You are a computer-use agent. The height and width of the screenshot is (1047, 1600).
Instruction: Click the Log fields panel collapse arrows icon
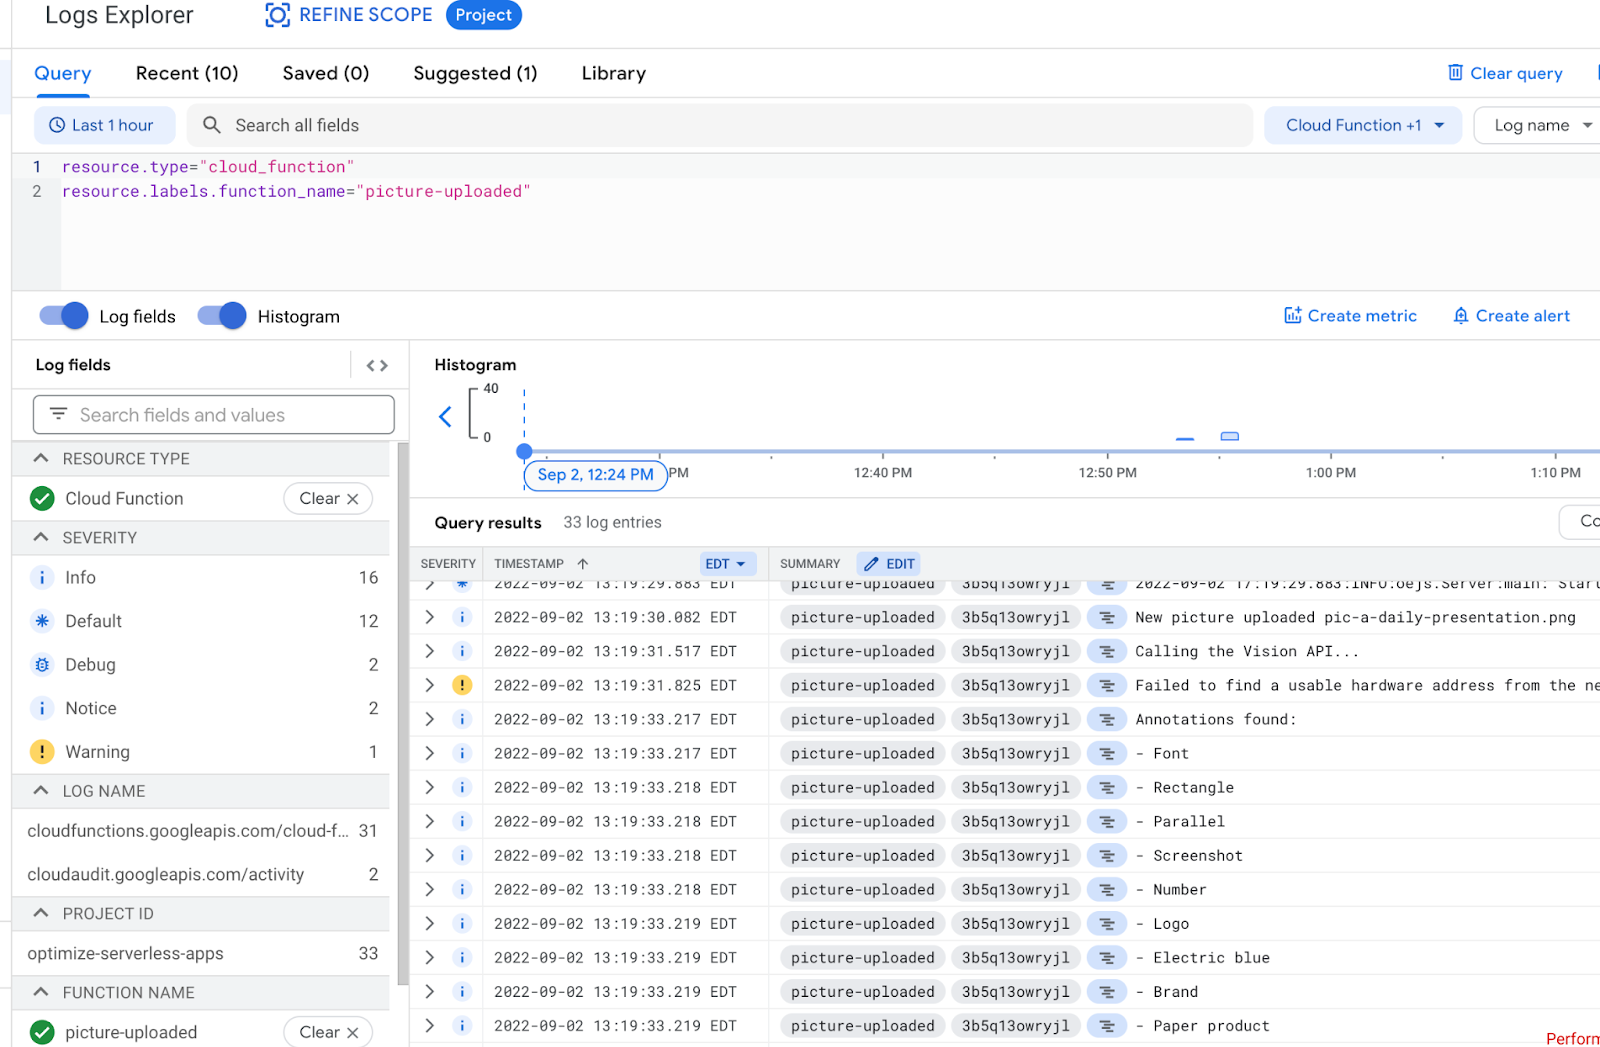click(x=377, y=366)
